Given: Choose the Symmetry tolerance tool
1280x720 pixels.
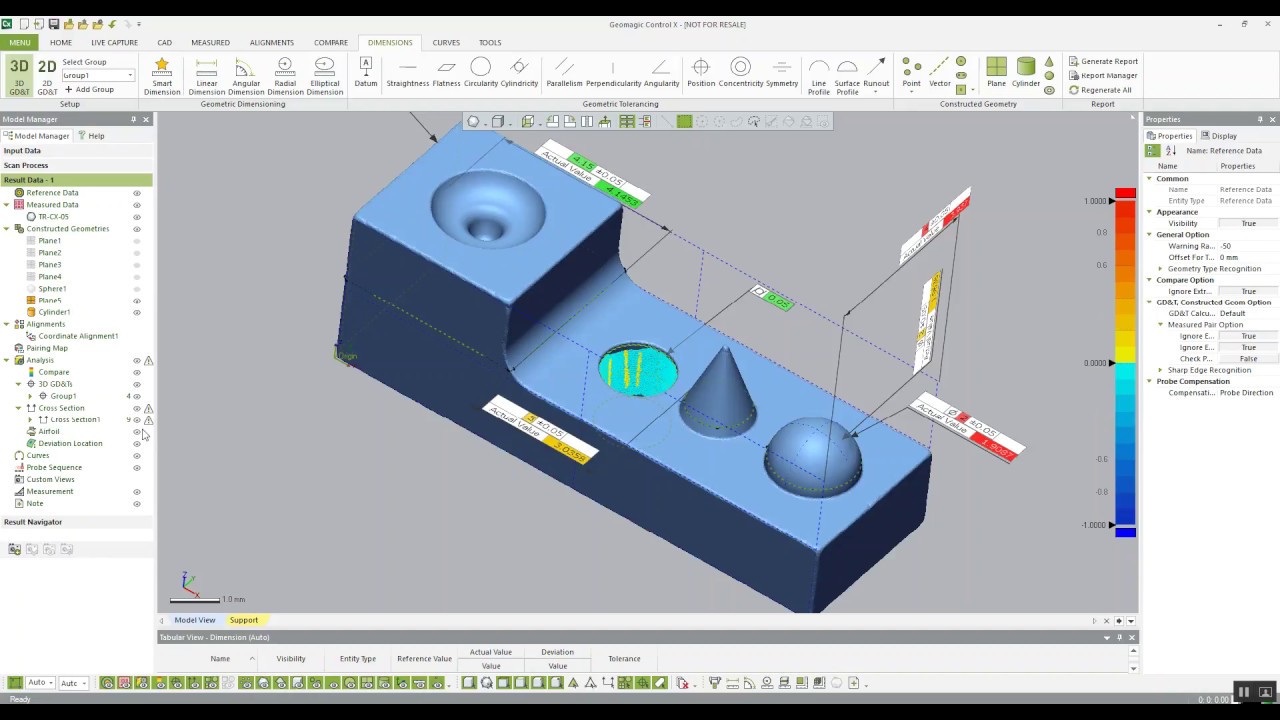Looking at the screenshot, I should (x=782, y=72).
